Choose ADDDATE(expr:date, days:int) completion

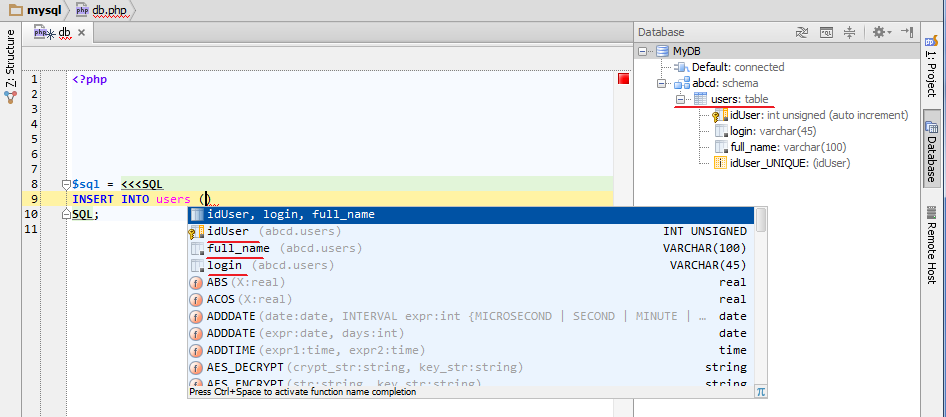[x=471, y=333]
